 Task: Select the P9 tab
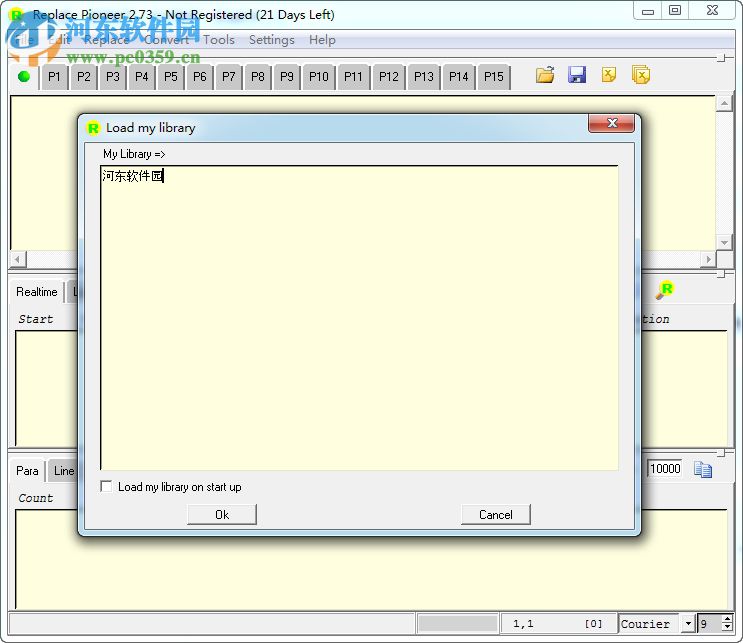point(287,77)
